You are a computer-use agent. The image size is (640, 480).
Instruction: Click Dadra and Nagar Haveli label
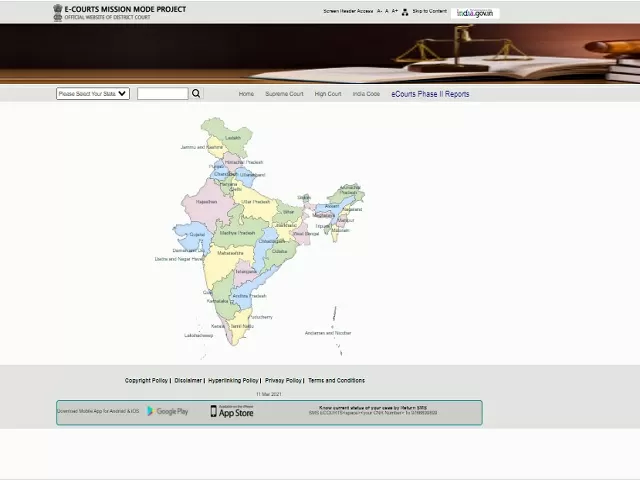click(179, 259)
